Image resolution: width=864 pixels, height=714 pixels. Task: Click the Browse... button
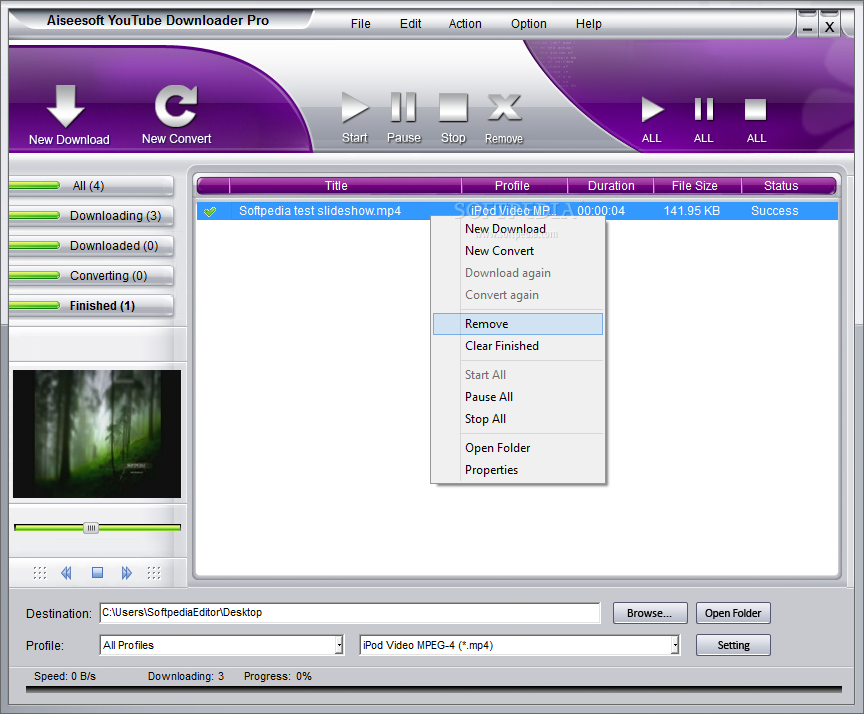coord(650,613)
